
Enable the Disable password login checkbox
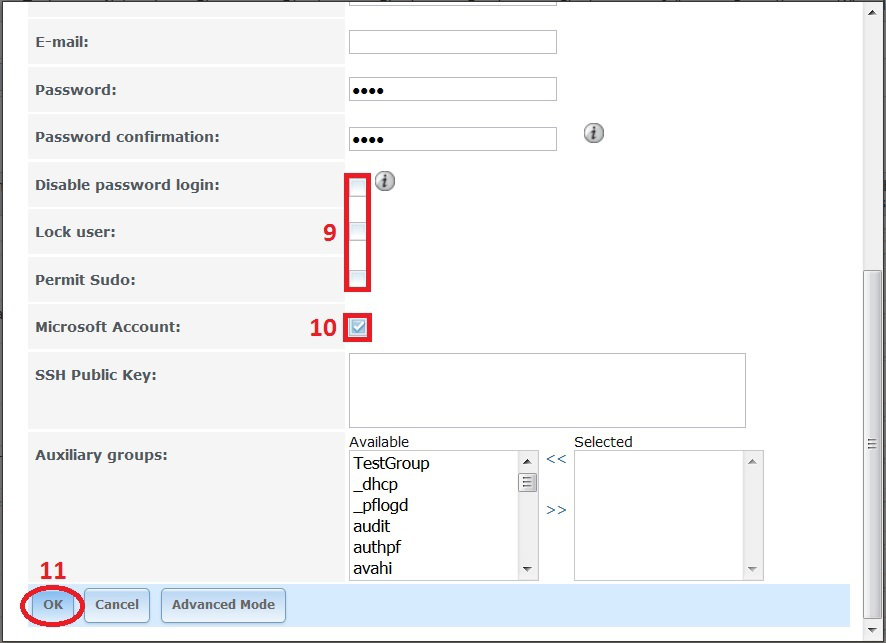click(358, 186)
